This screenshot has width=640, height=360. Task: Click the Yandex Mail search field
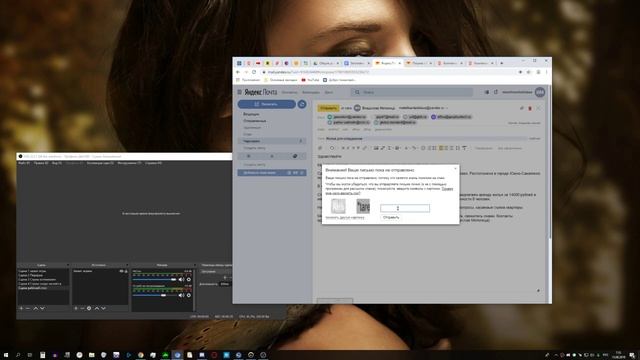412,92
